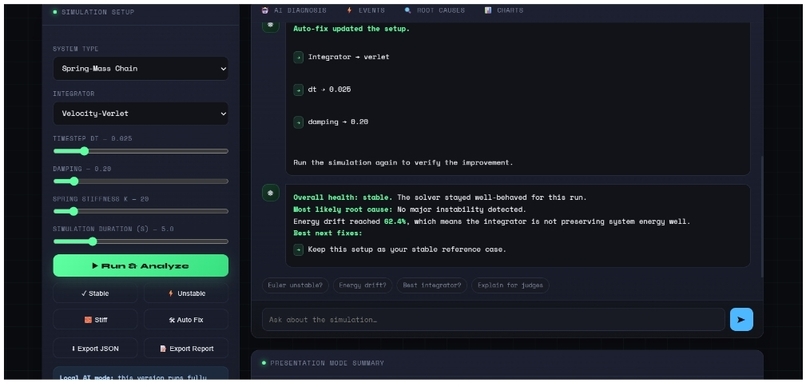The width and height of the screenshot is (806, 387).
Task: Click the 'Euler unstable?' suggestion chip
Action: [x=295, y=285]
